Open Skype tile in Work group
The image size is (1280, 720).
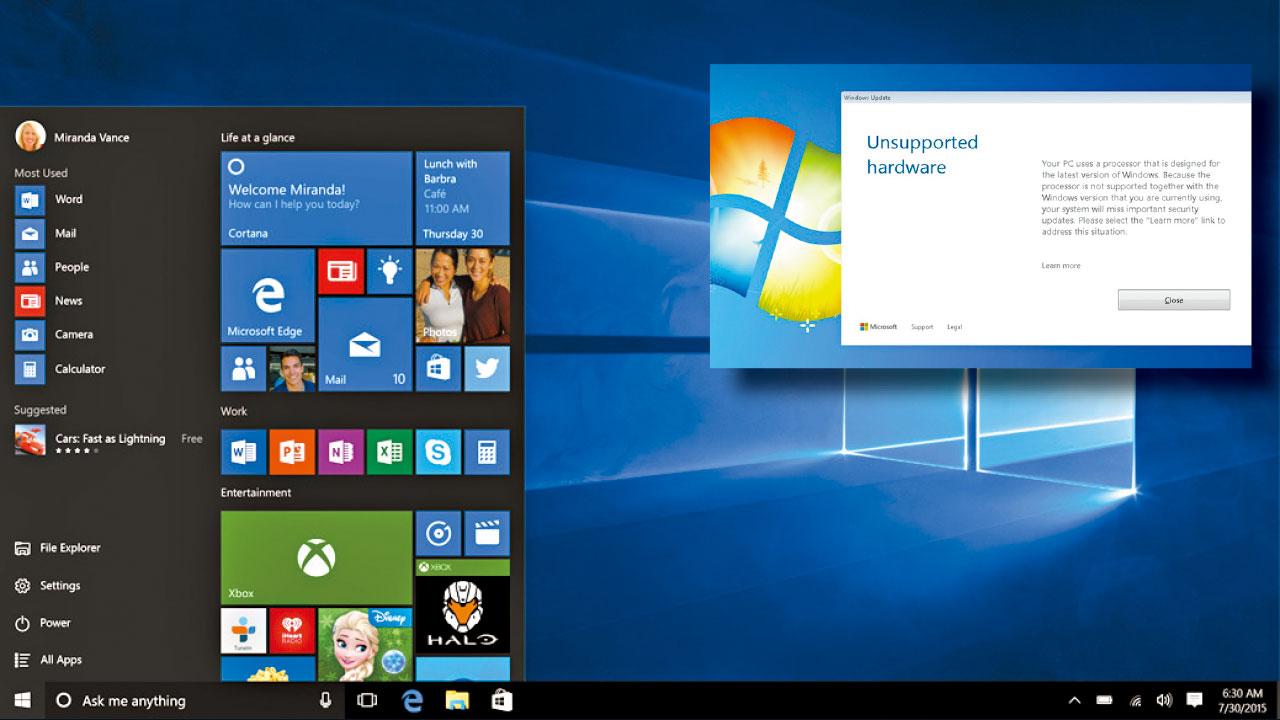click(438, 452)
